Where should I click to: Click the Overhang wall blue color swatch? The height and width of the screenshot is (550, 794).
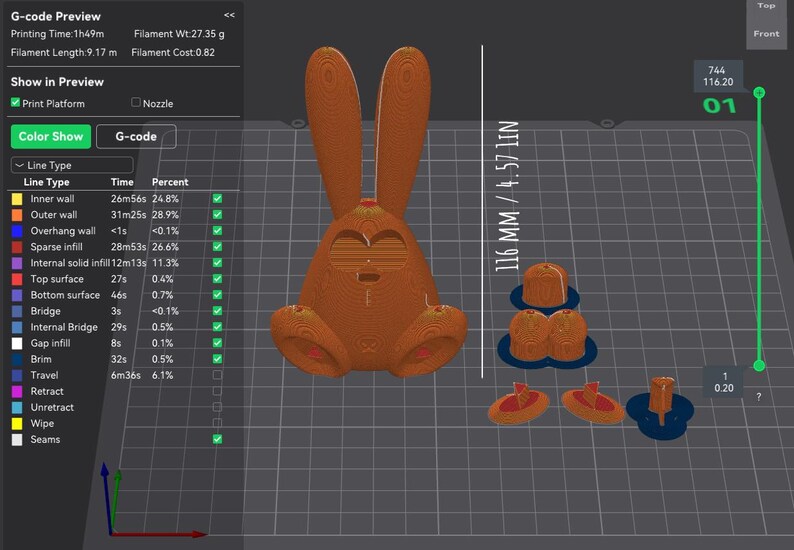tap(17, 231)
